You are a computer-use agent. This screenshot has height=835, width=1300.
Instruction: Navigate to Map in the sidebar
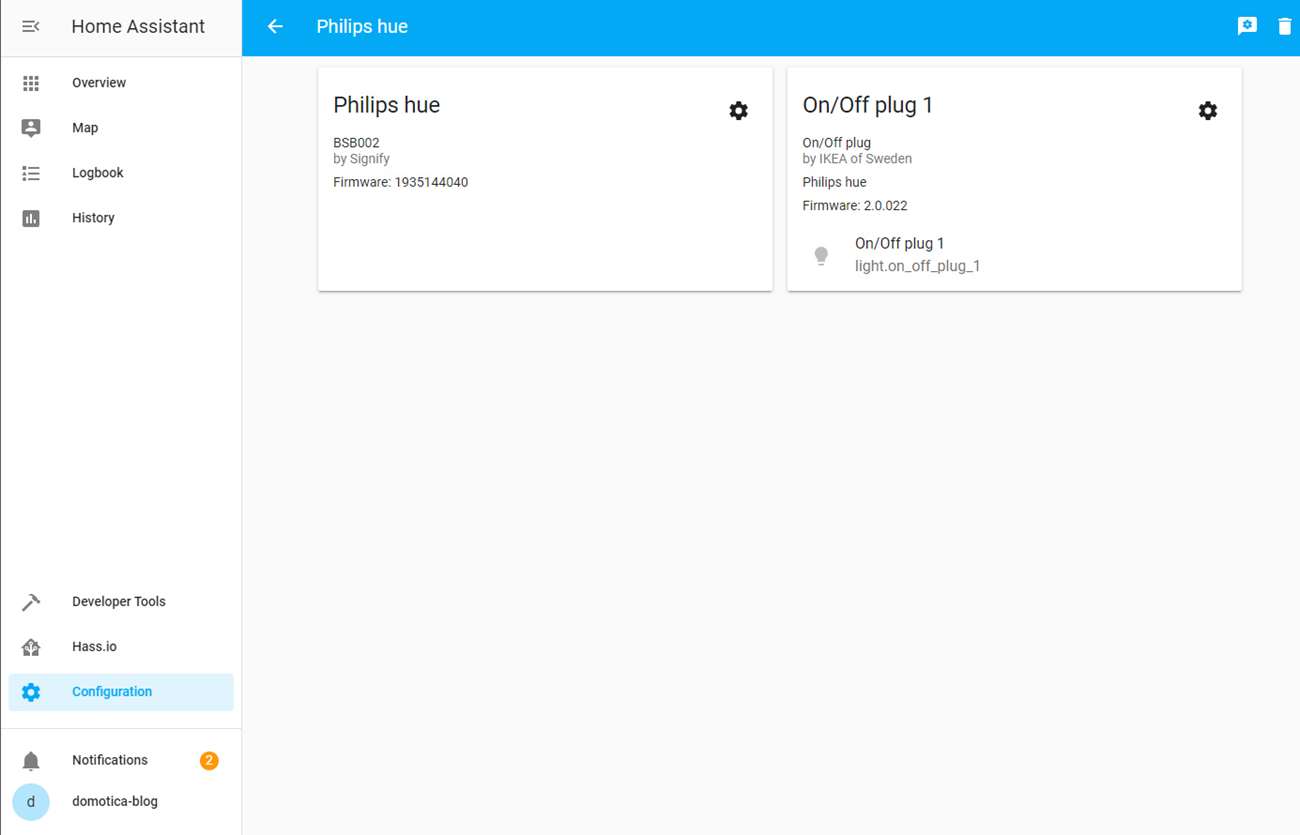(85, 128)
